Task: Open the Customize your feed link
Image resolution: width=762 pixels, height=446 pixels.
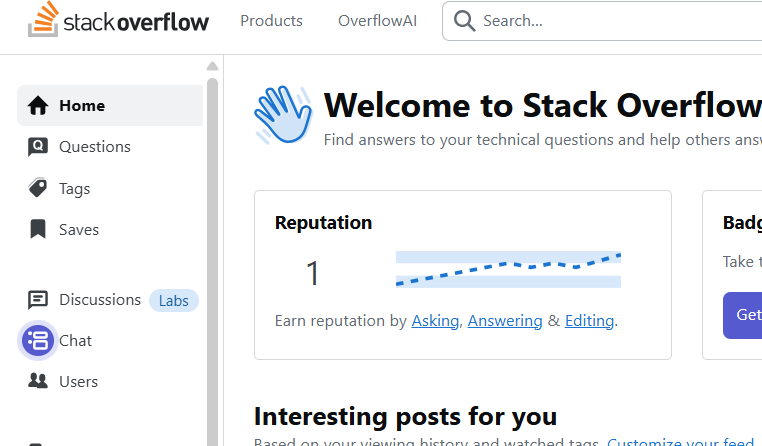Action: [682, 441]
